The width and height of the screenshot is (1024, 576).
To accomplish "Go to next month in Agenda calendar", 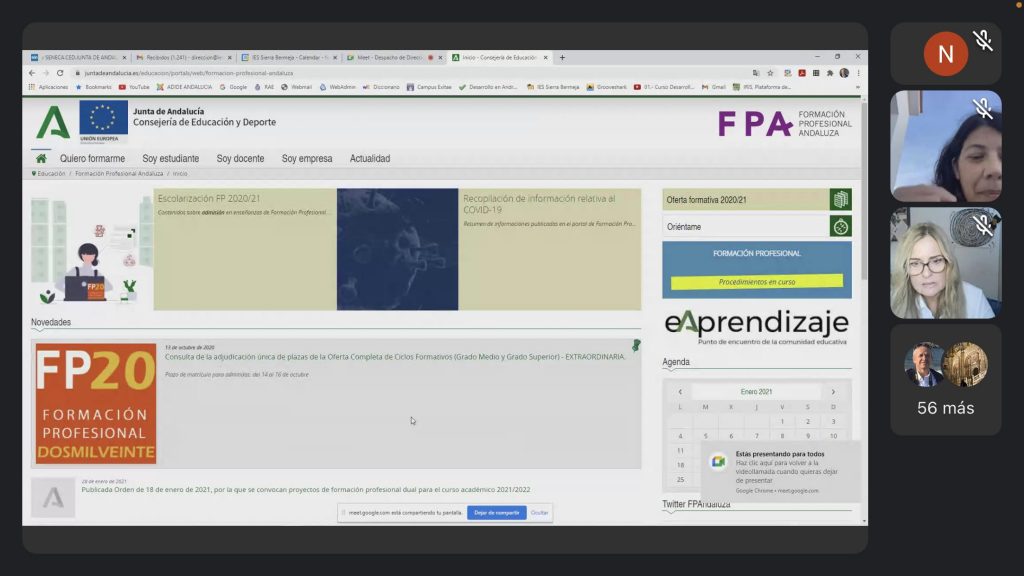I will 833,392.
